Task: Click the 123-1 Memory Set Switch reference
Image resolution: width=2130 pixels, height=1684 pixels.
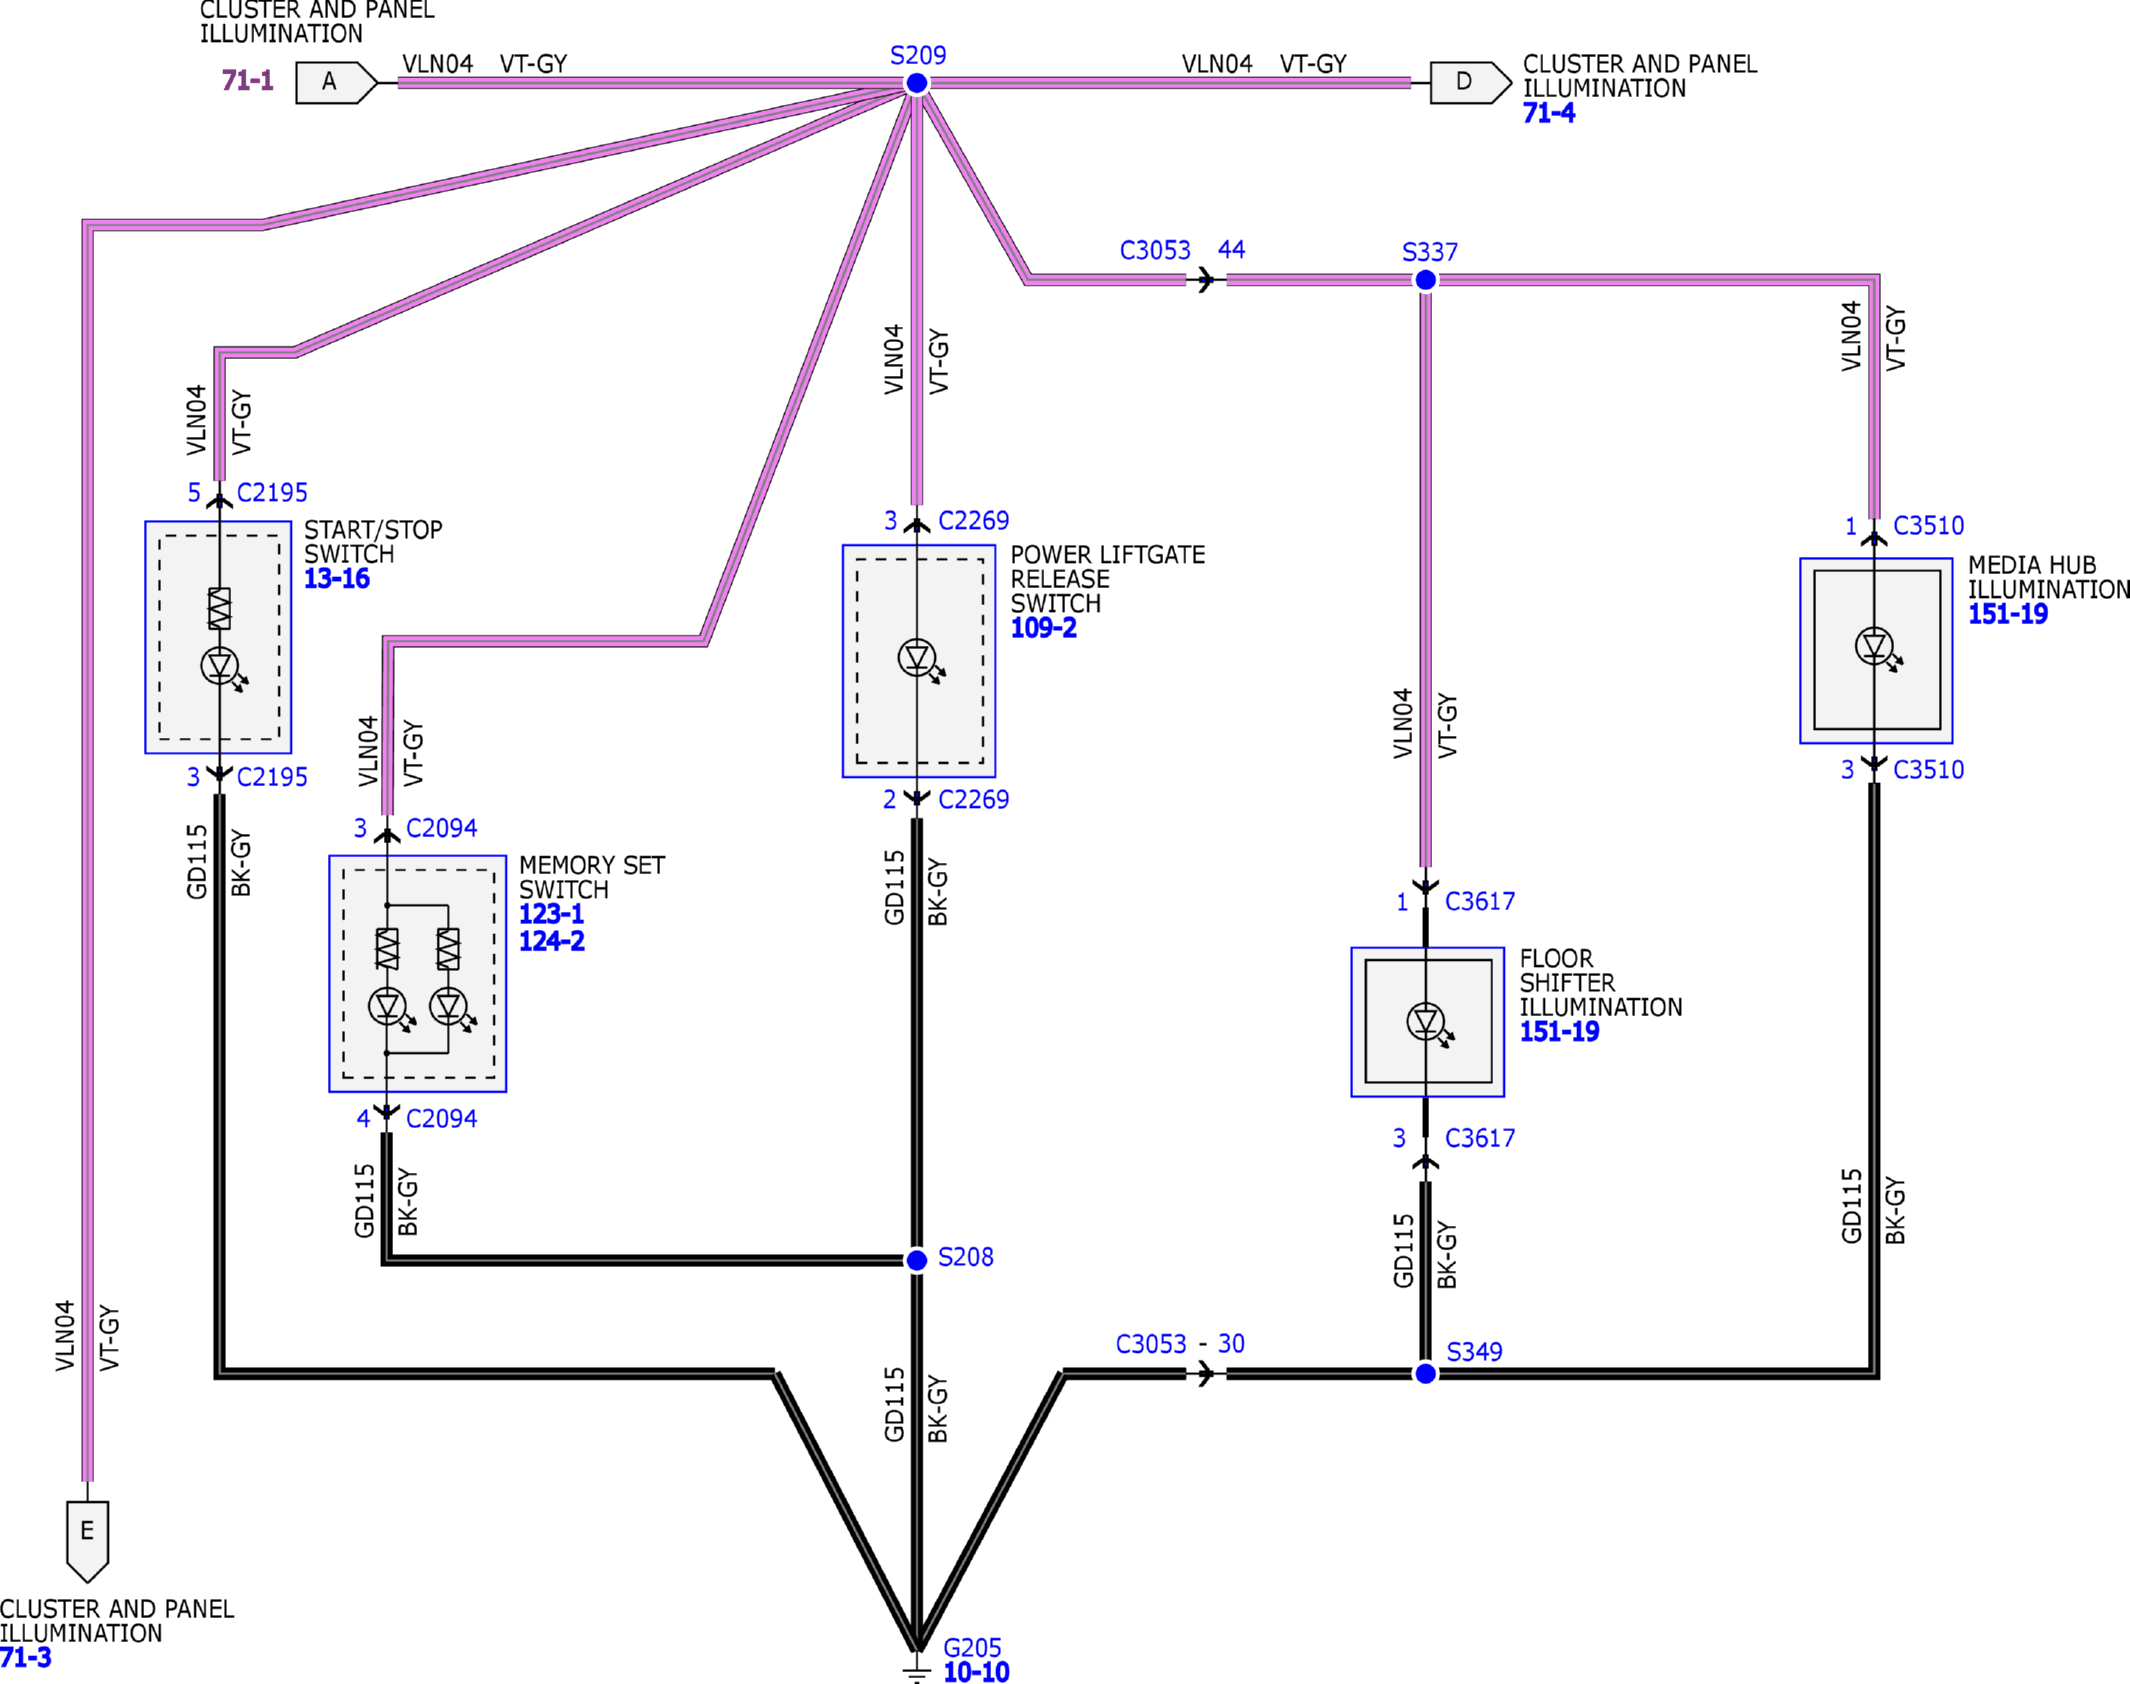Action: (551, 914)
